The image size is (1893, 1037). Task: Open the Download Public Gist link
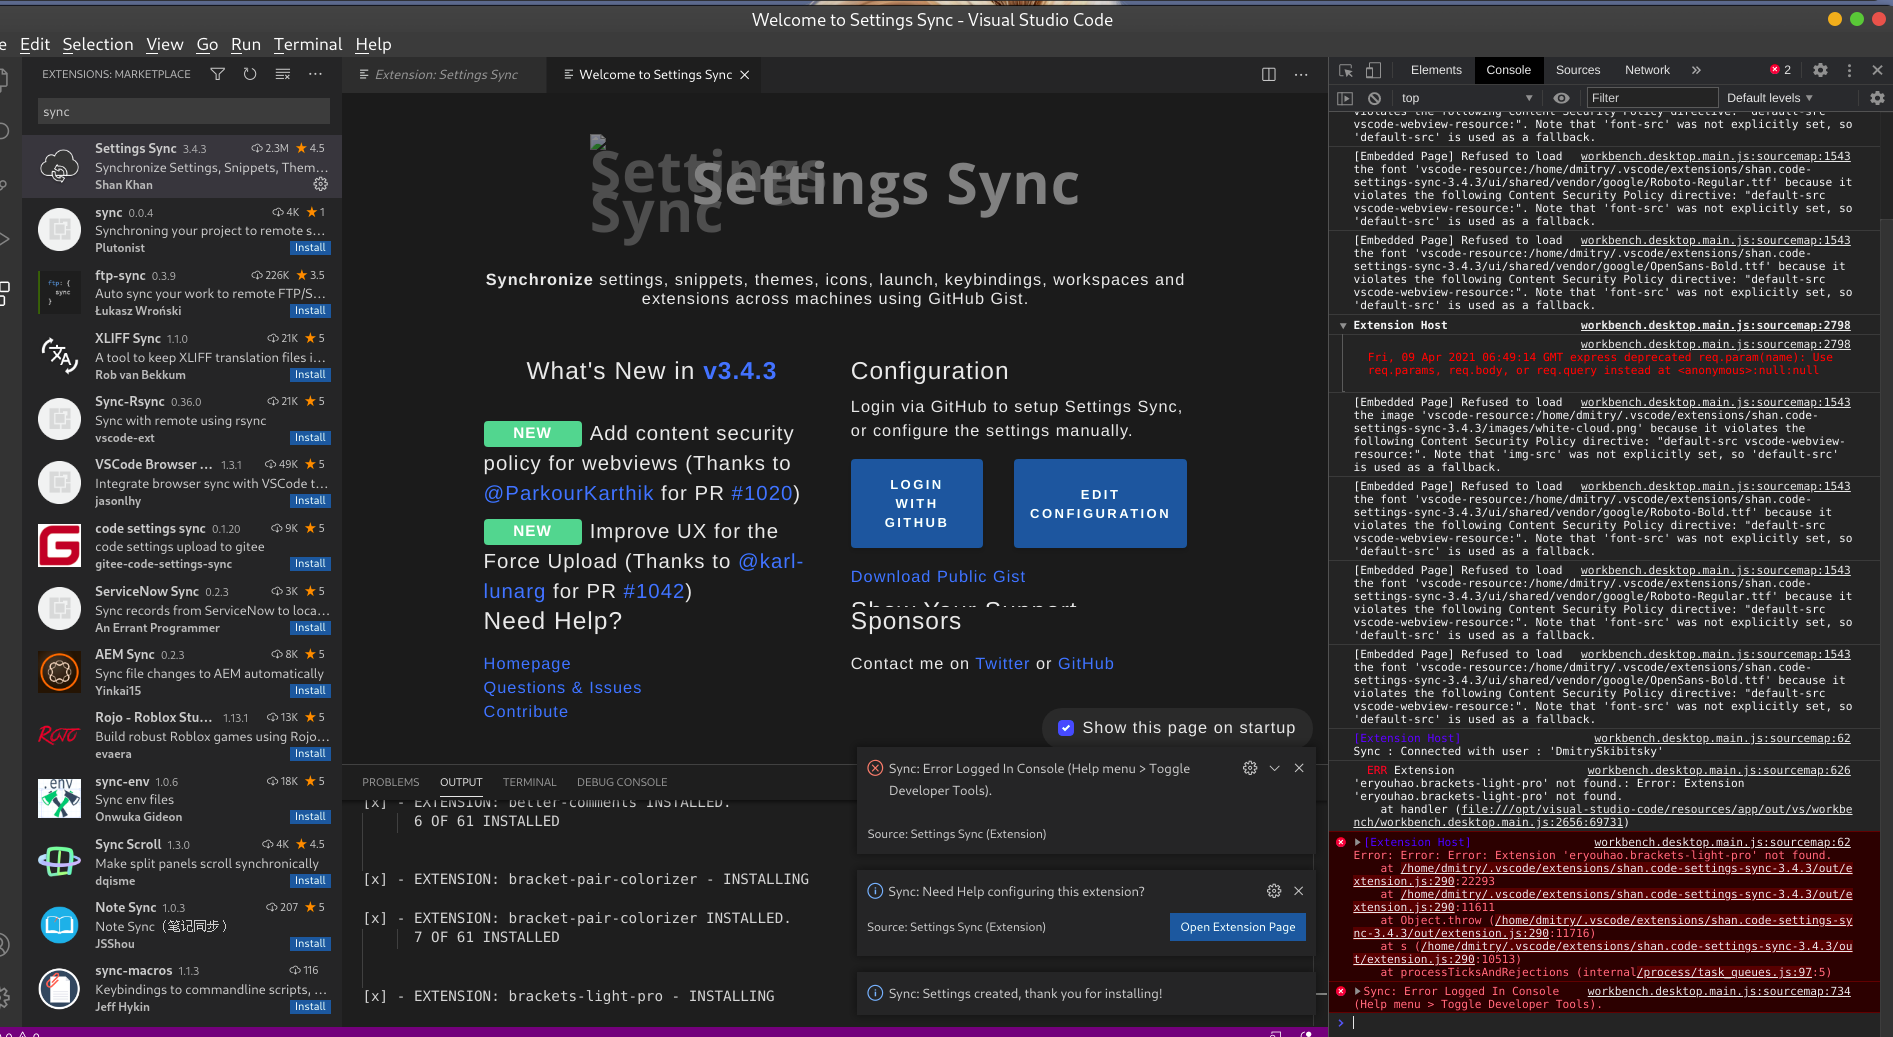938,576
